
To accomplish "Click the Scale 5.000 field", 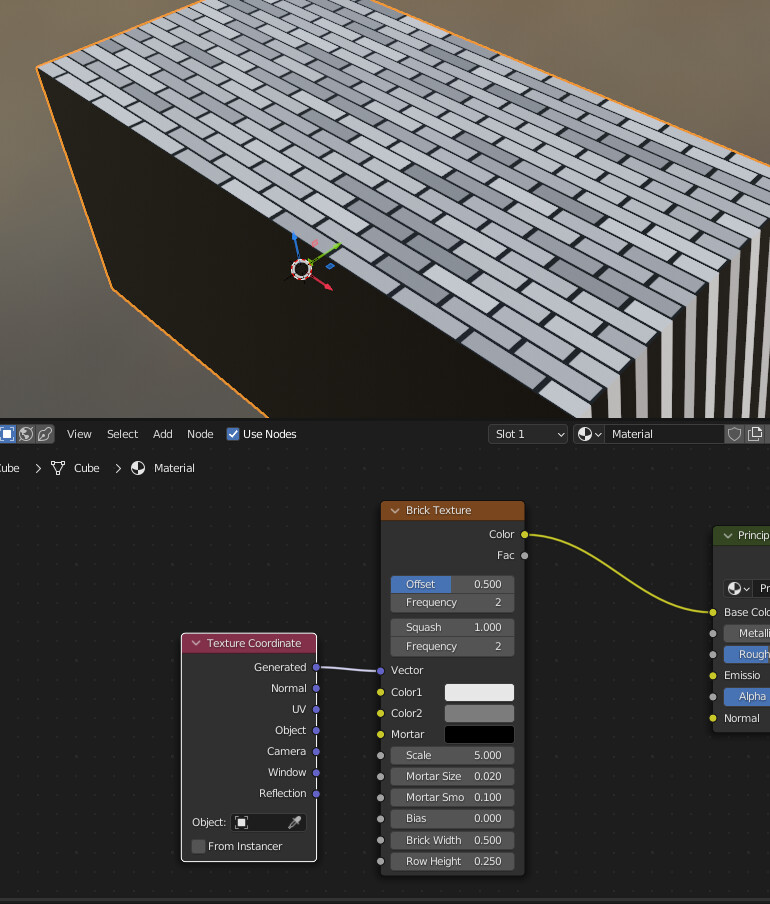I will point(452,755).
